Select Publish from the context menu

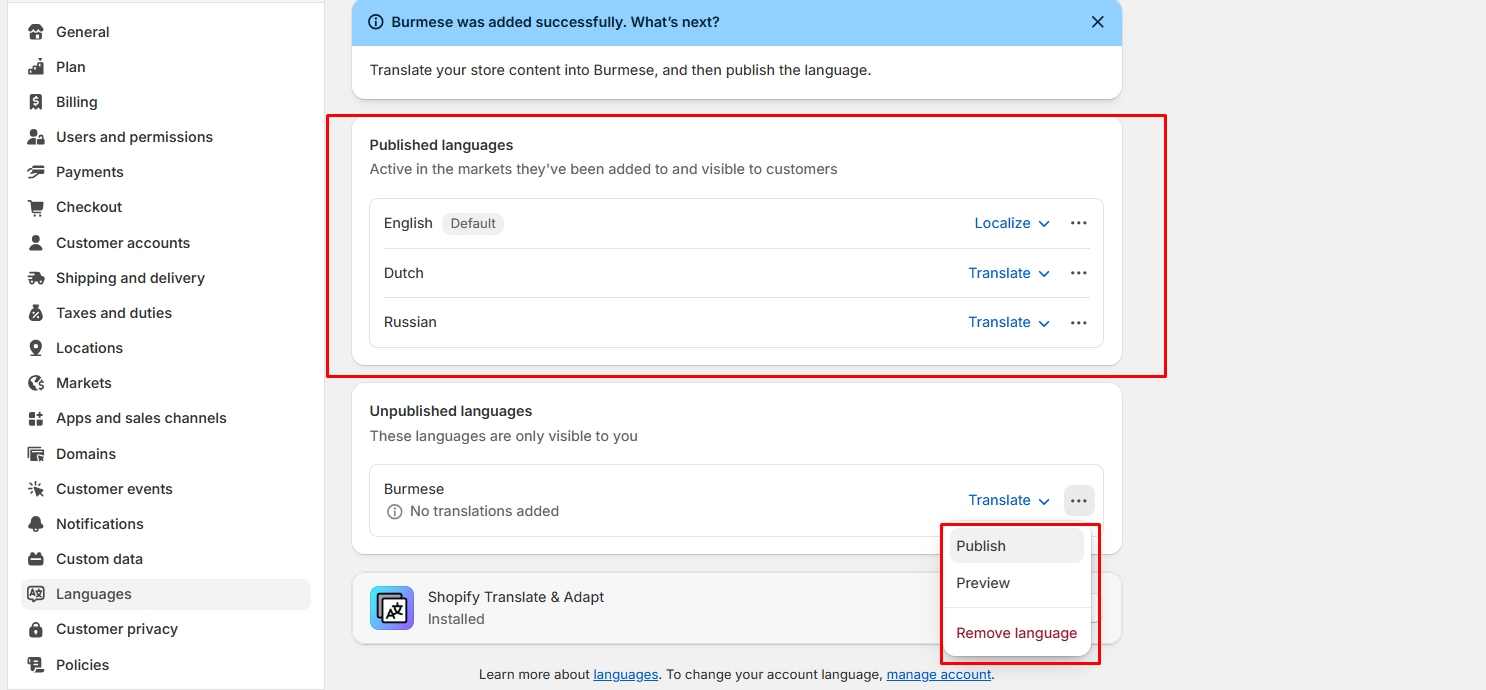pyautogui.click(x=981, y=546)
